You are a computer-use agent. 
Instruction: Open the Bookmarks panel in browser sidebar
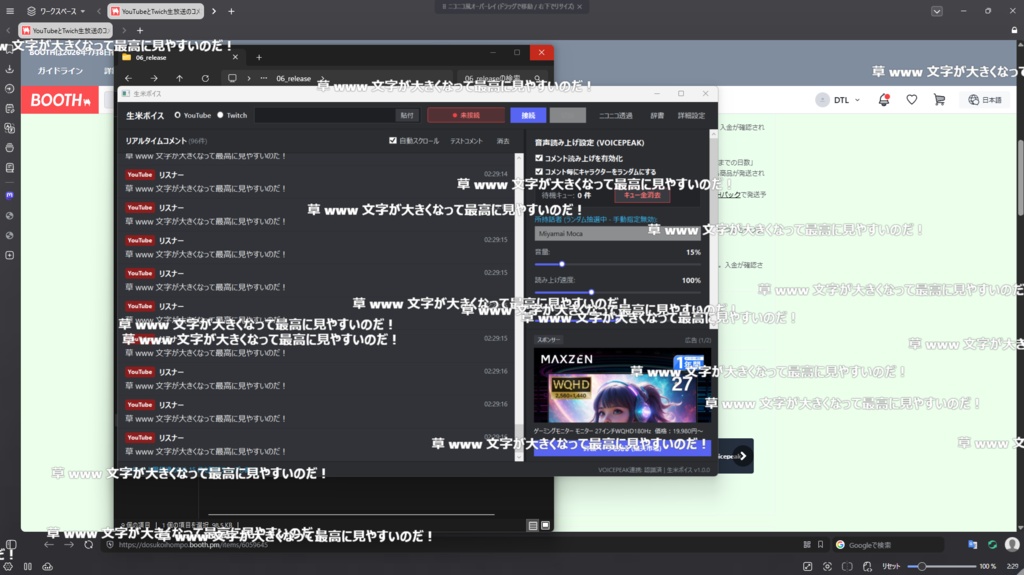coord(10,50)
